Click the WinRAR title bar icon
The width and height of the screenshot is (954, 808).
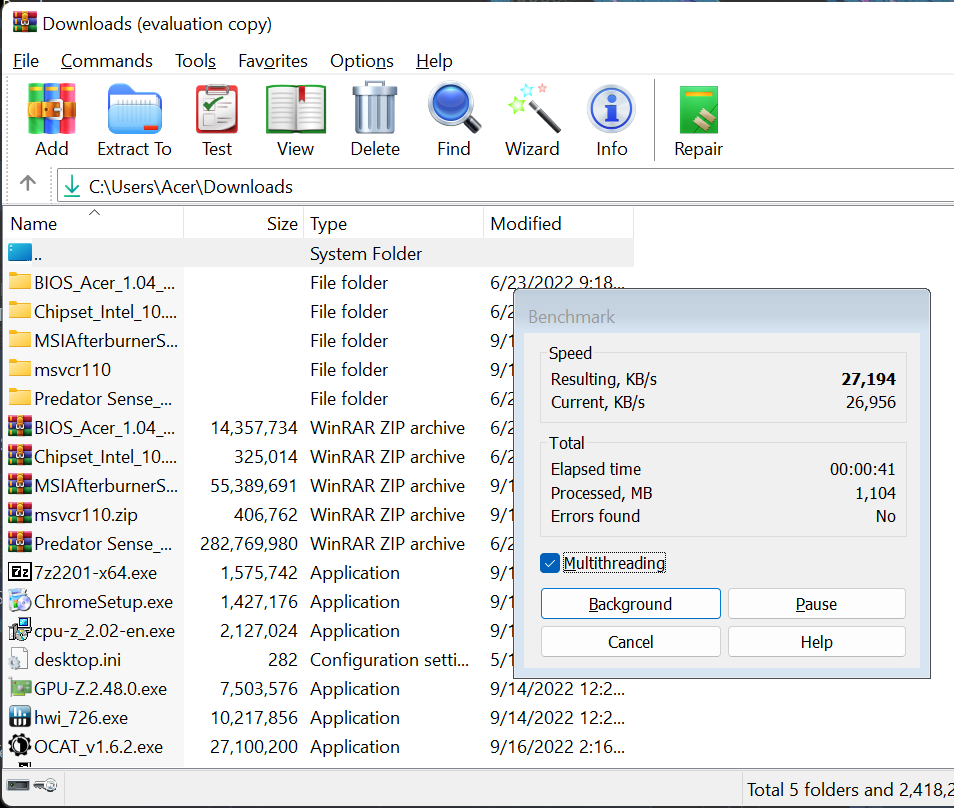[x=24, y=23]
